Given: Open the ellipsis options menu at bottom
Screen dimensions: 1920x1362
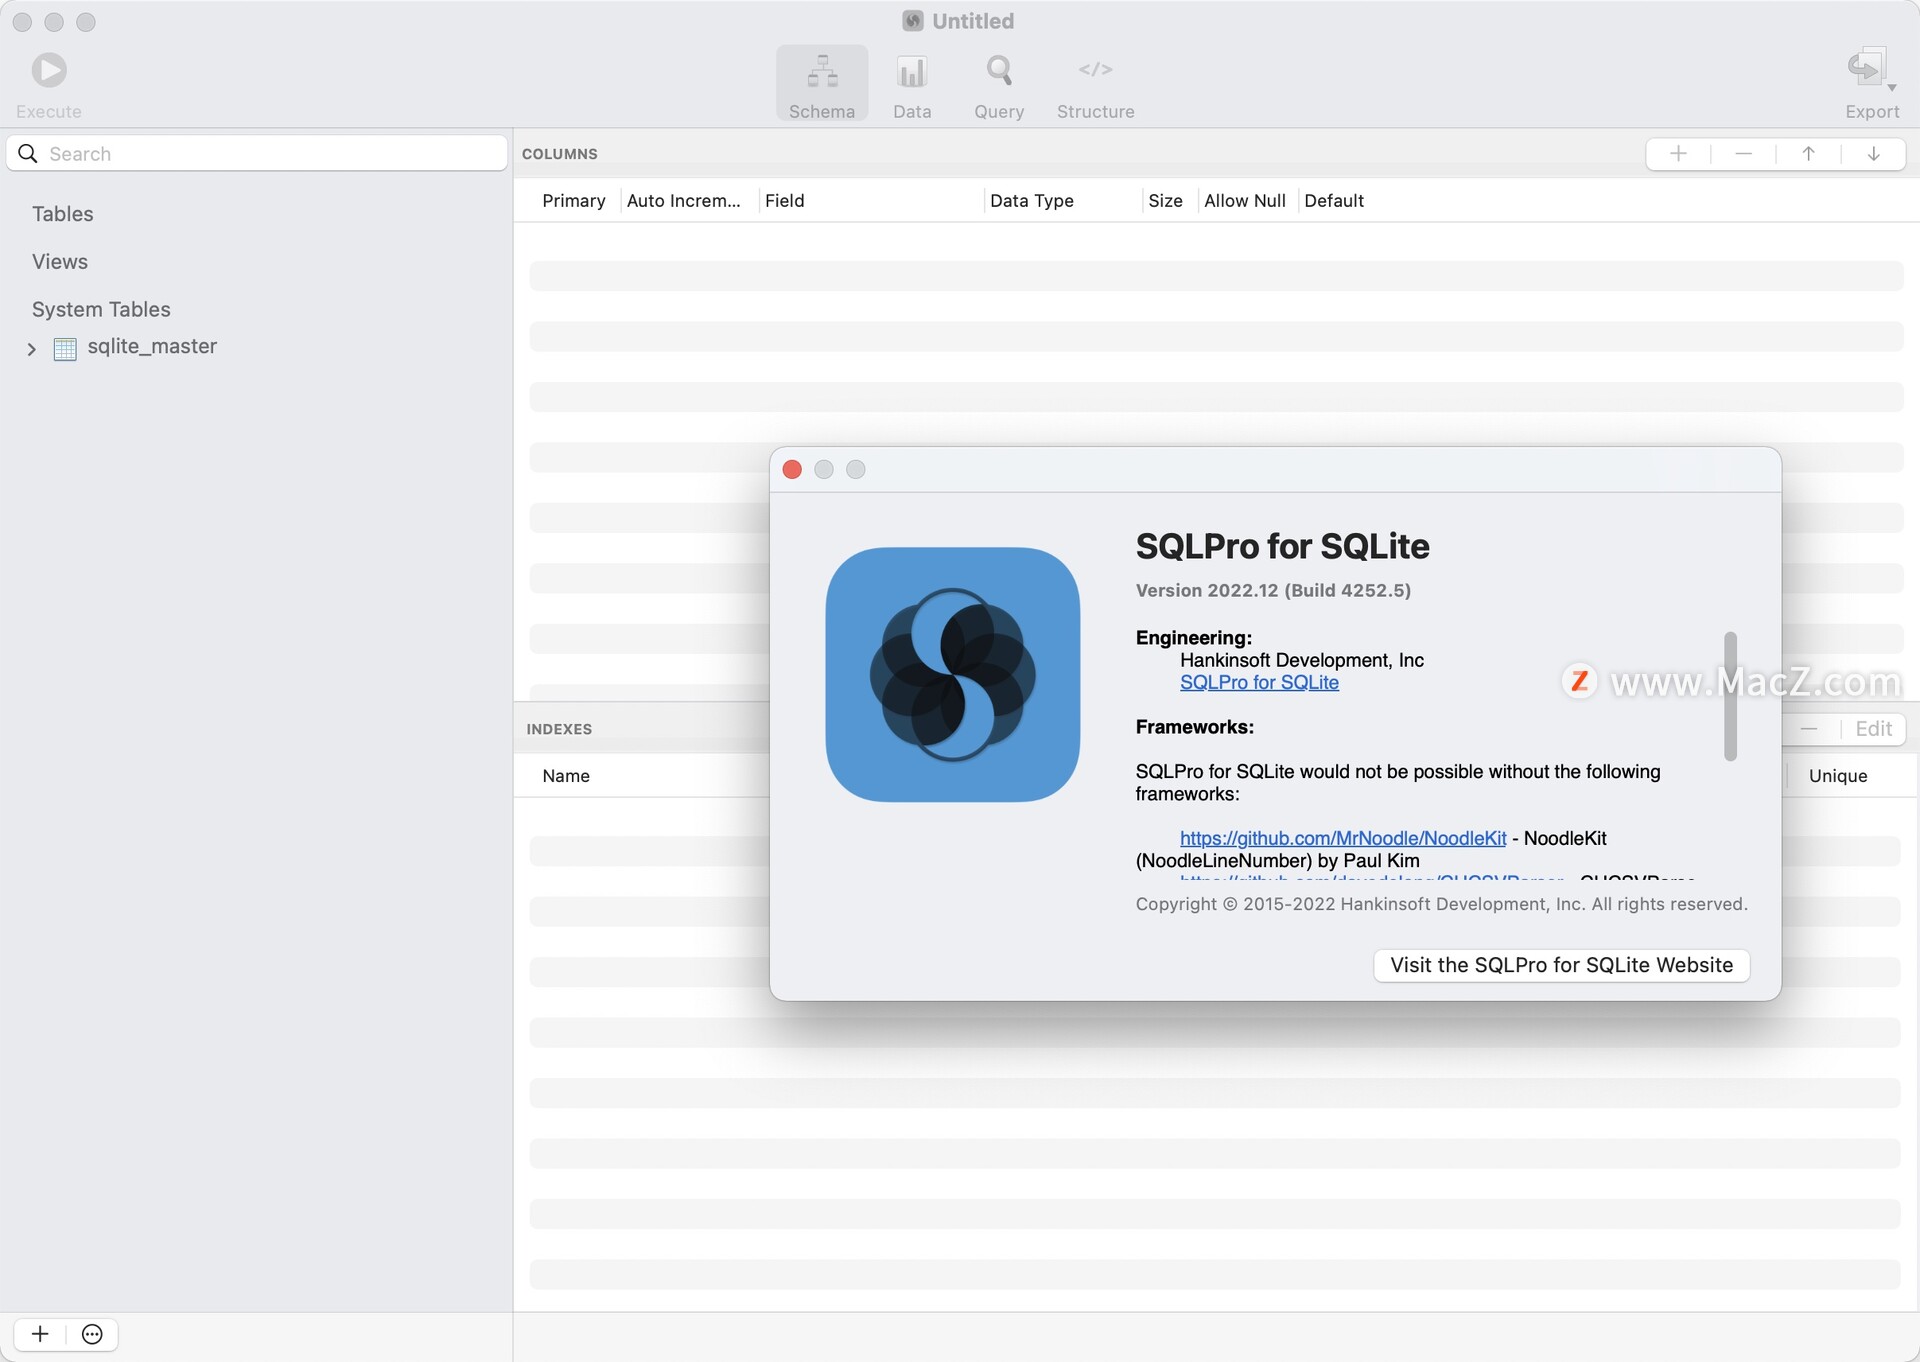Looking at the screenshot, I should [x=92, y=1334].
